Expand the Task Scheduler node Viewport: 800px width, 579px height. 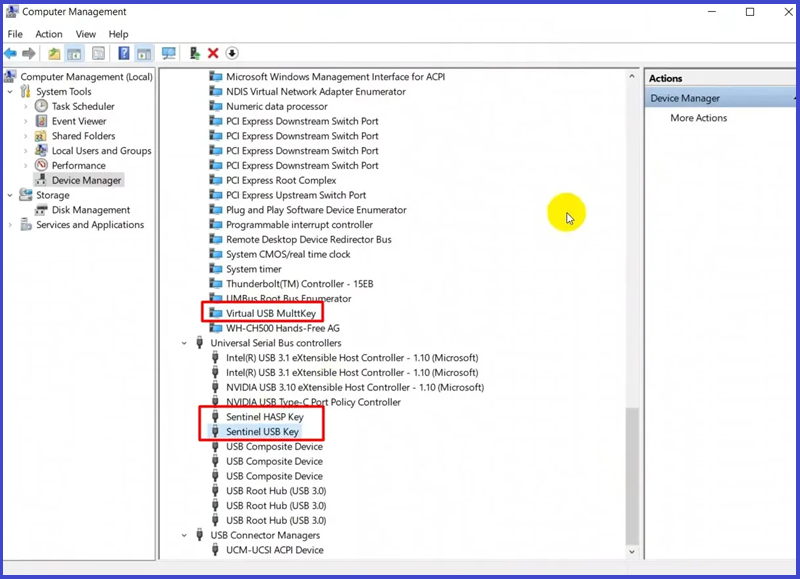coord(25,106)
